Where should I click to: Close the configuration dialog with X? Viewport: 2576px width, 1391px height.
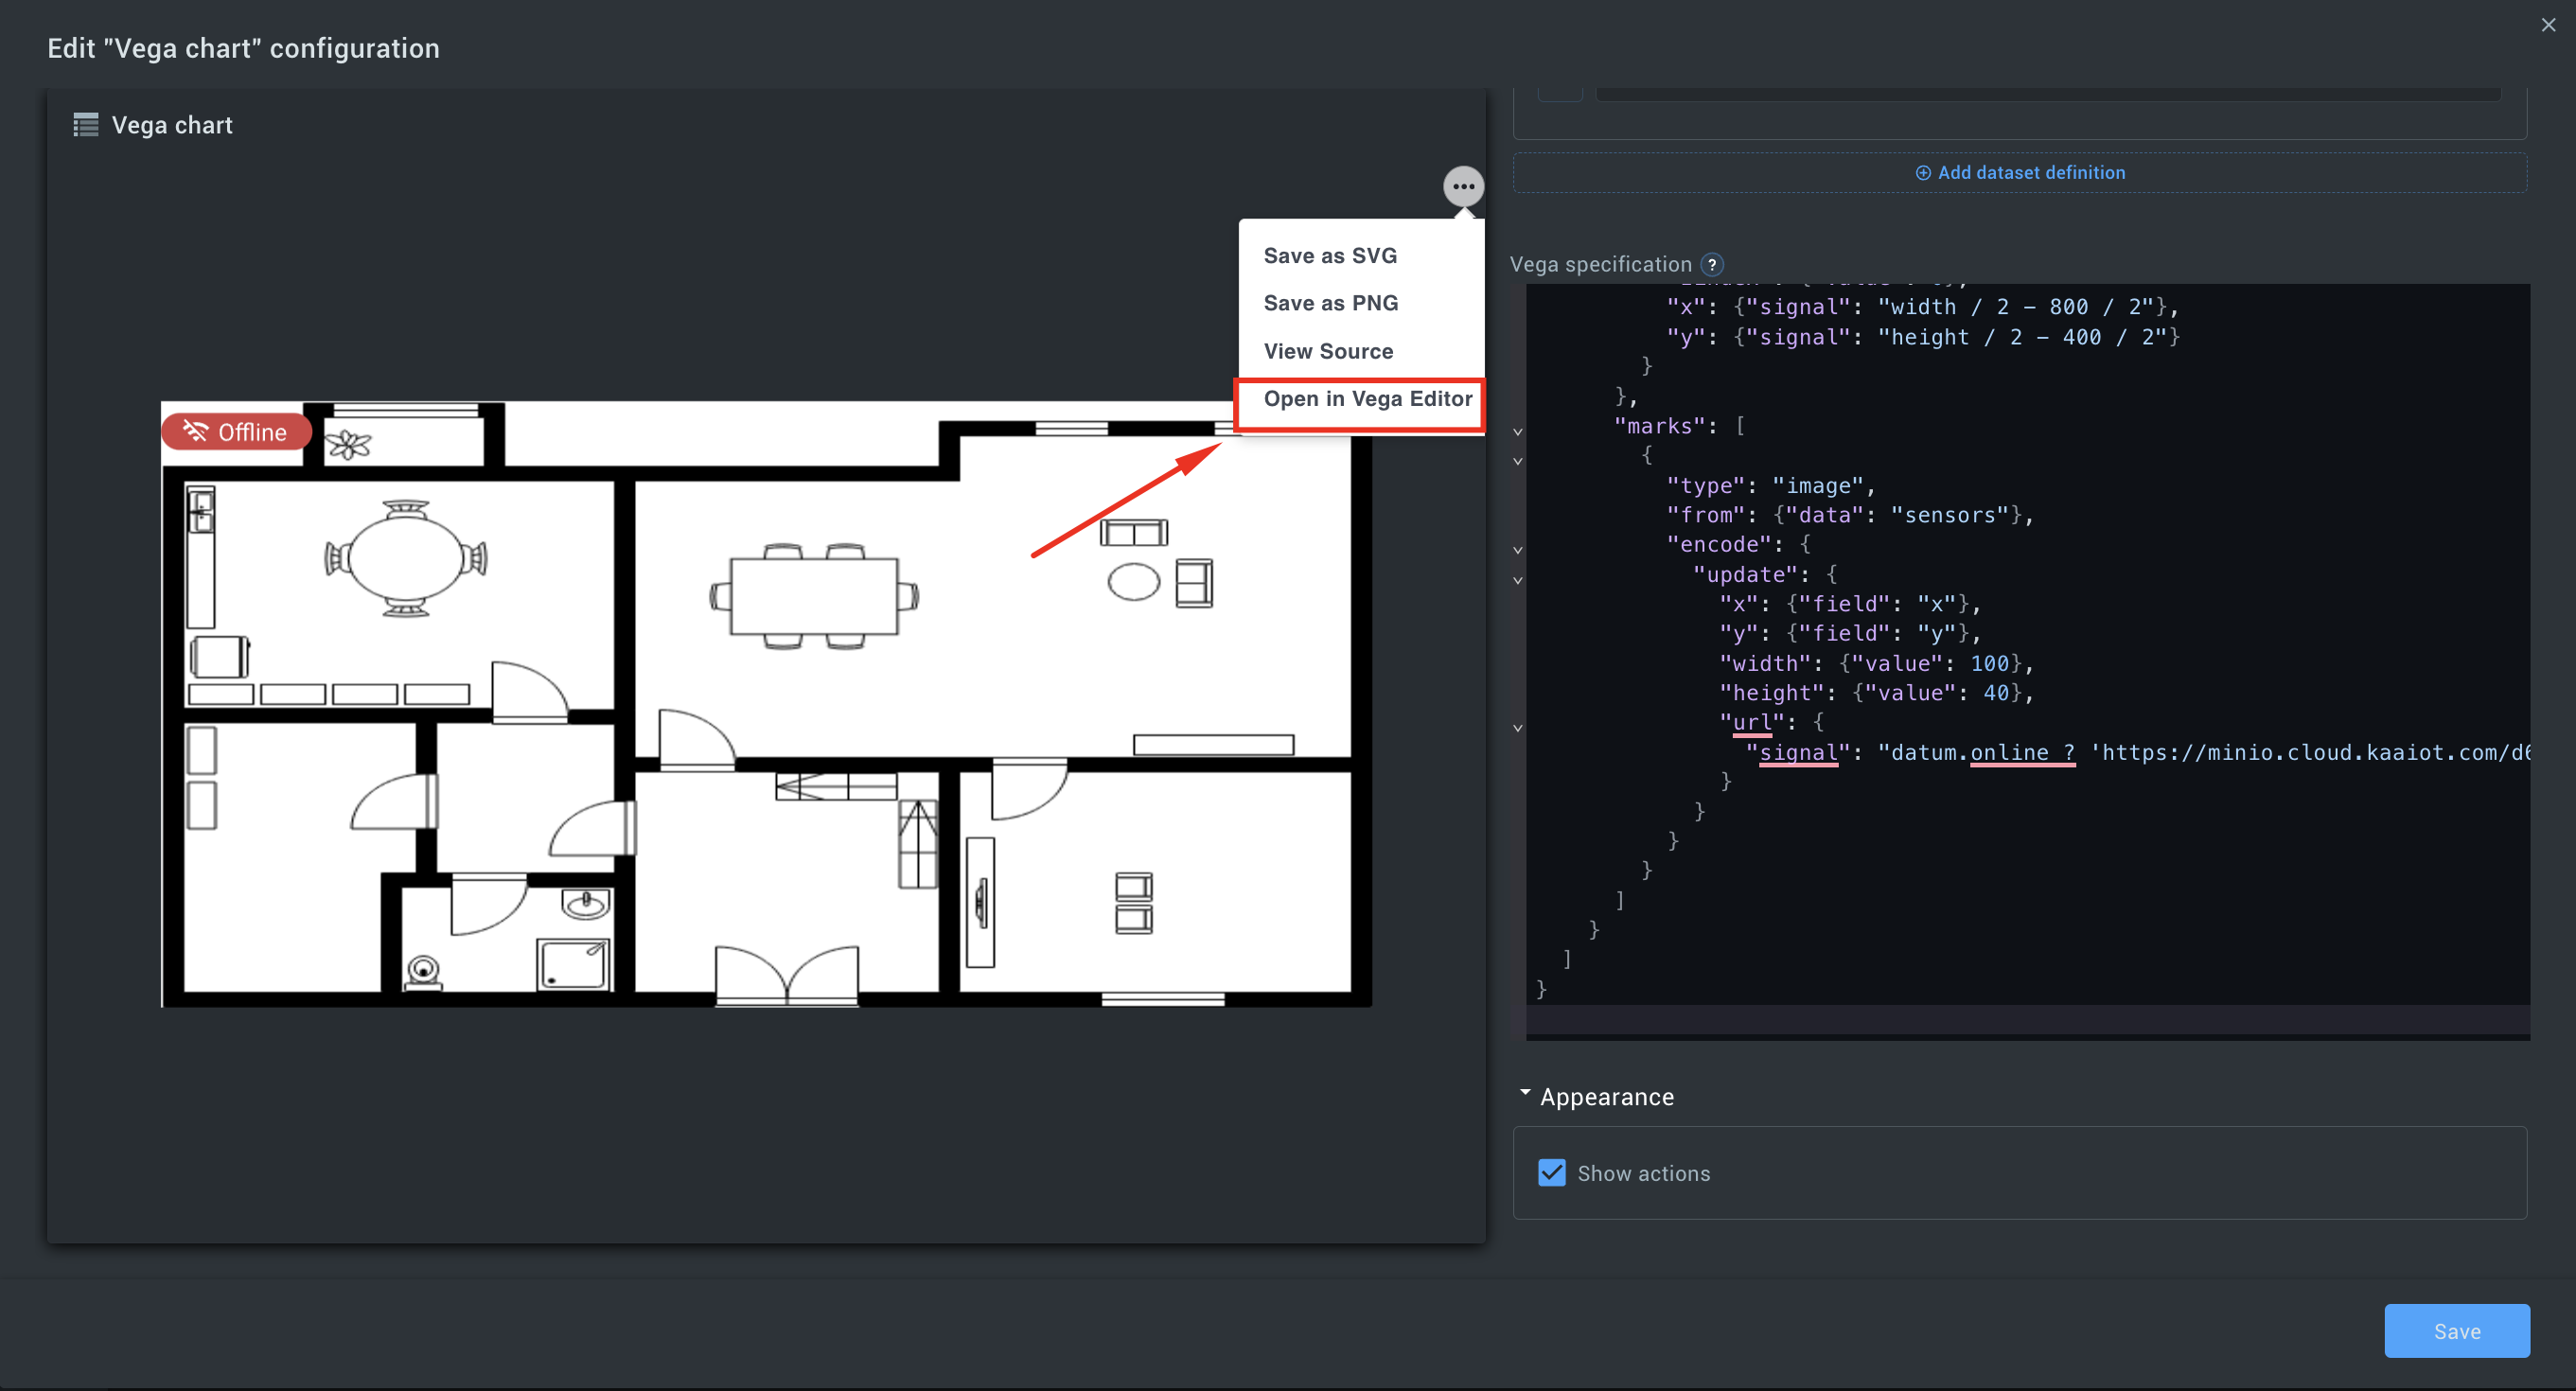coord(2548,25)
